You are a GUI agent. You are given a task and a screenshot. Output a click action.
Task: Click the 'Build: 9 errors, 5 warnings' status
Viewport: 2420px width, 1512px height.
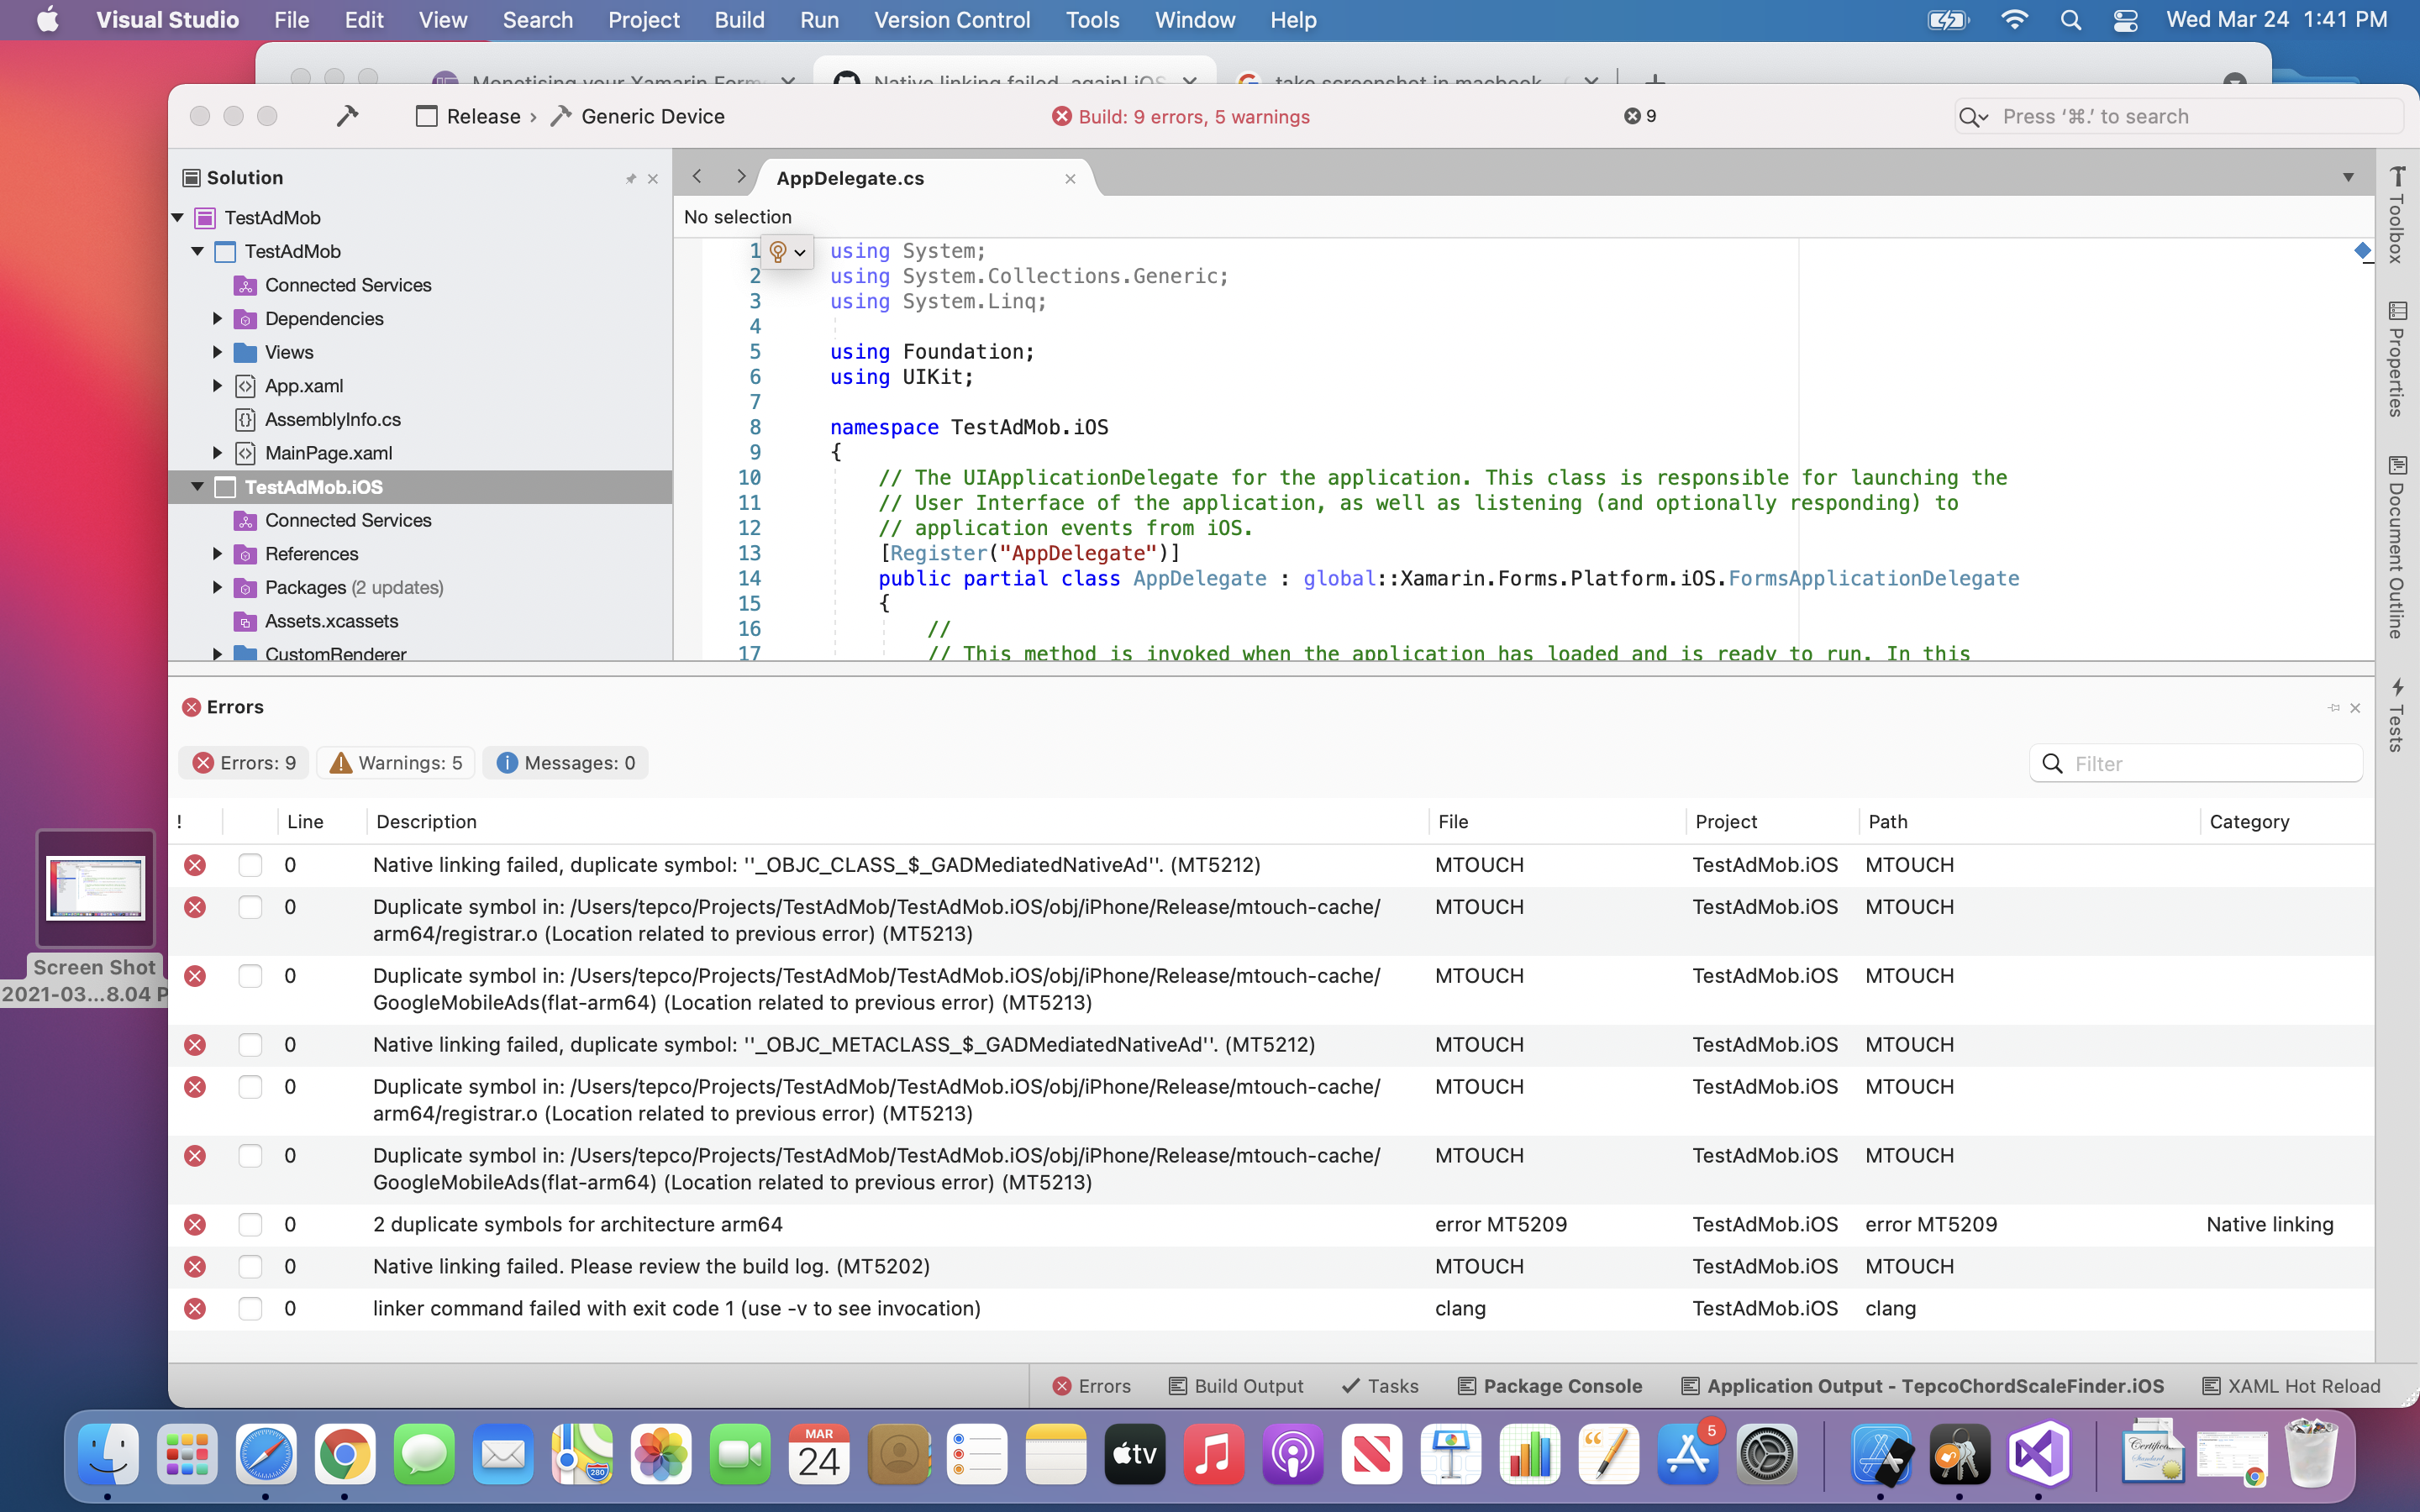click(x=1181, y=117)
